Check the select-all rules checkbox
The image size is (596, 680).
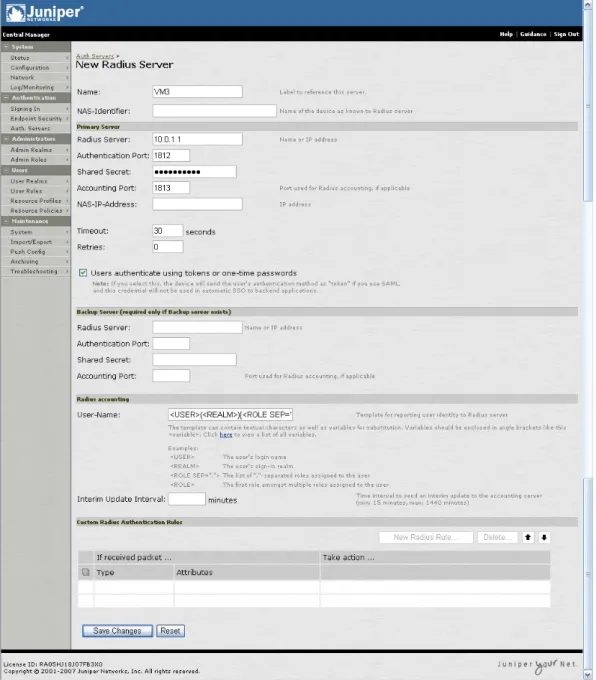tap(85, 572)
